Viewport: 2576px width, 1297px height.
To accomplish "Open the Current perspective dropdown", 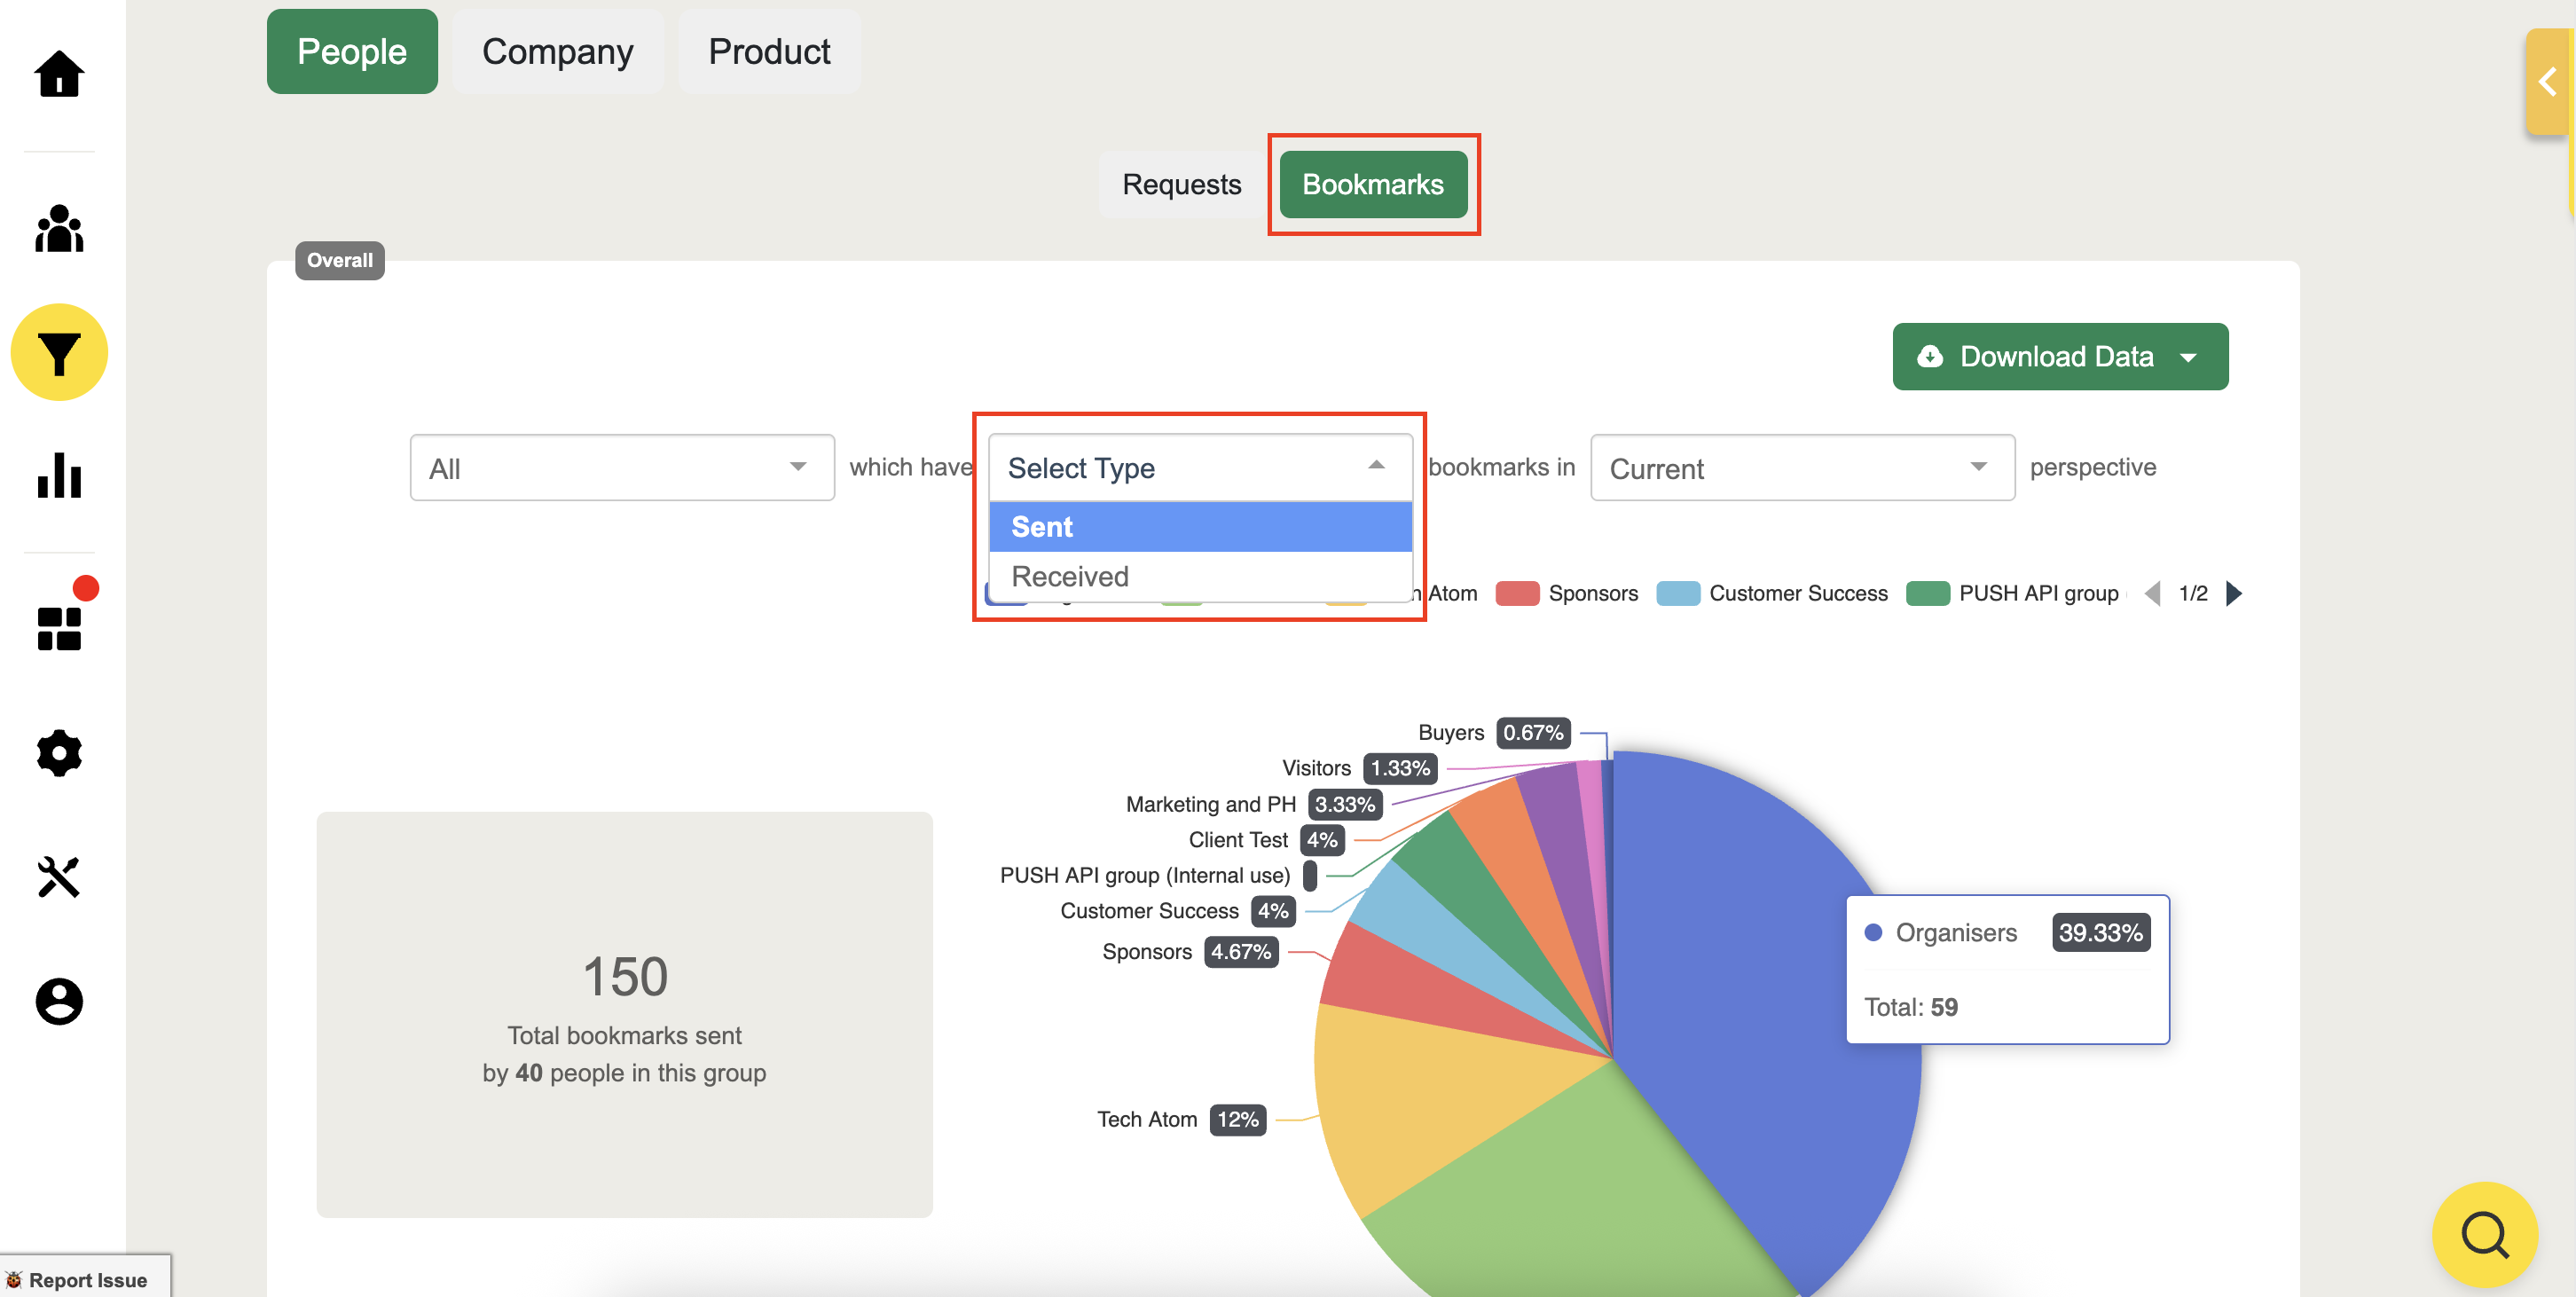I will pos(1801,467).
